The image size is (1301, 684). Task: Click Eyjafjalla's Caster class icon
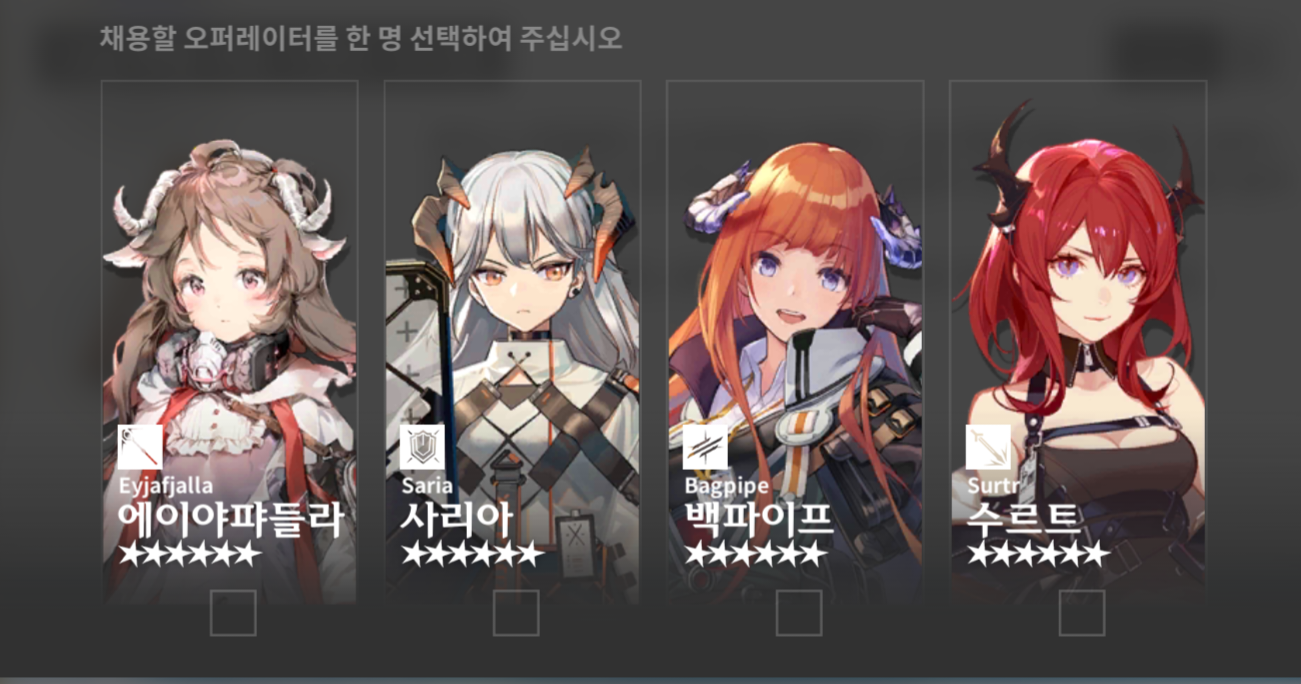point(140,447)
